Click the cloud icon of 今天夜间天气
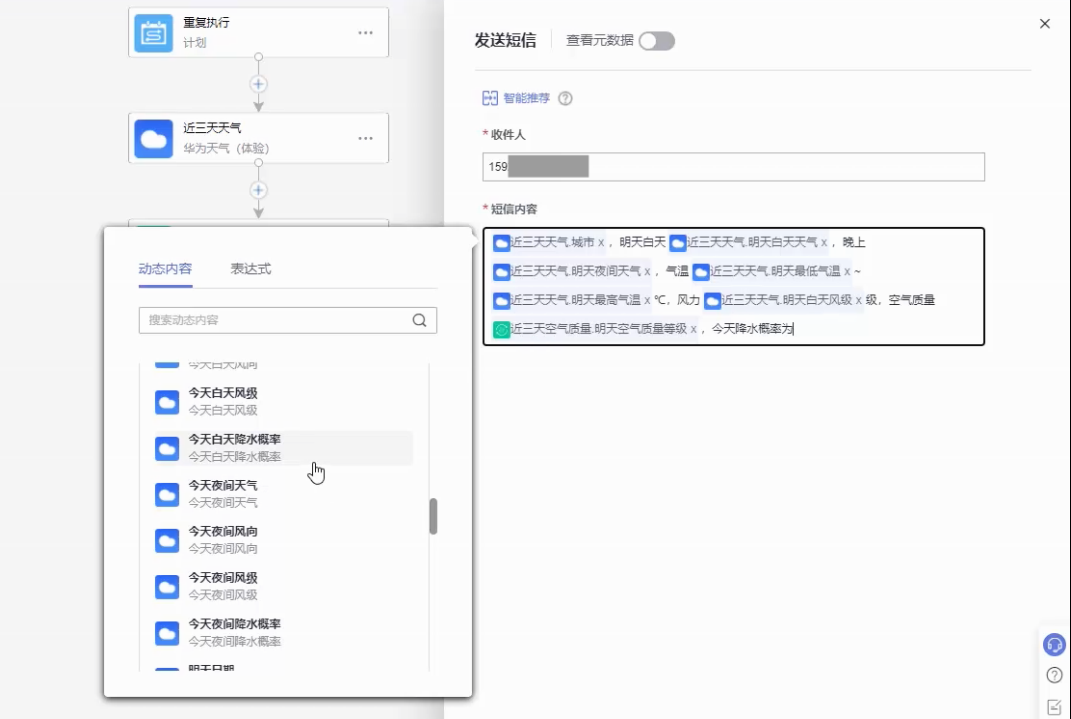 coord(167,494)
